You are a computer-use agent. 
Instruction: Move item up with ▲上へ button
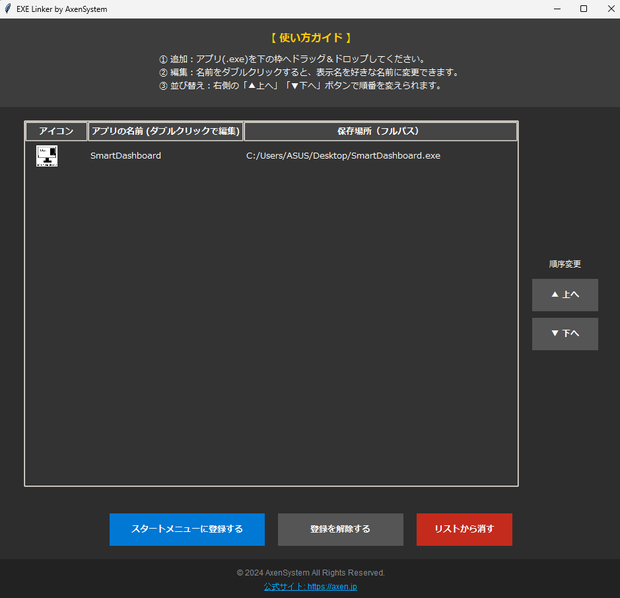[x=565, y=295]
